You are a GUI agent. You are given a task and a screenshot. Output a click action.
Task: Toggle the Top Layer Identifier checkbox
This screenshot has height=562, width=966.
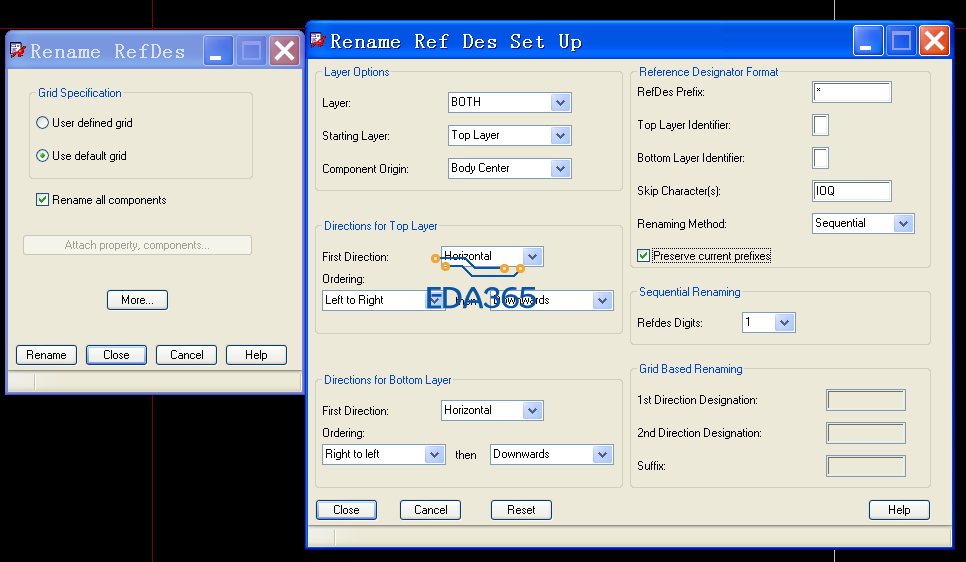[821, 125]
